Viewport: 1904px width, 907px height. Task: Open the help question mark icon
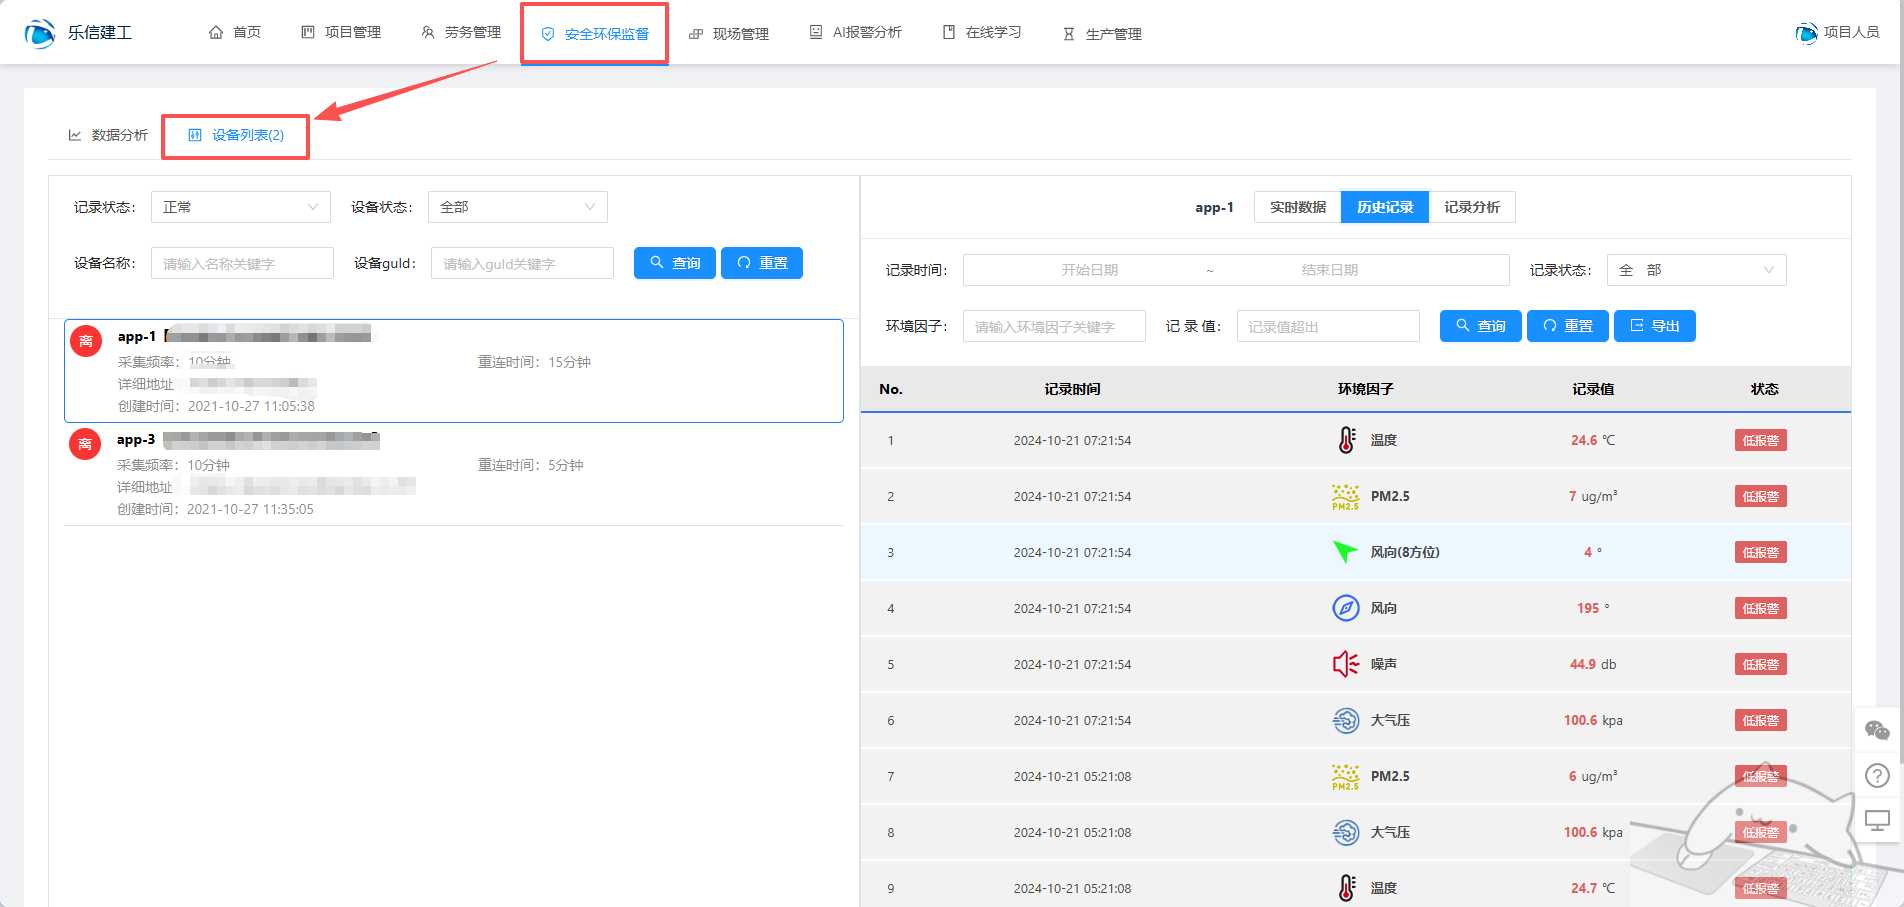pos(1877,775)
